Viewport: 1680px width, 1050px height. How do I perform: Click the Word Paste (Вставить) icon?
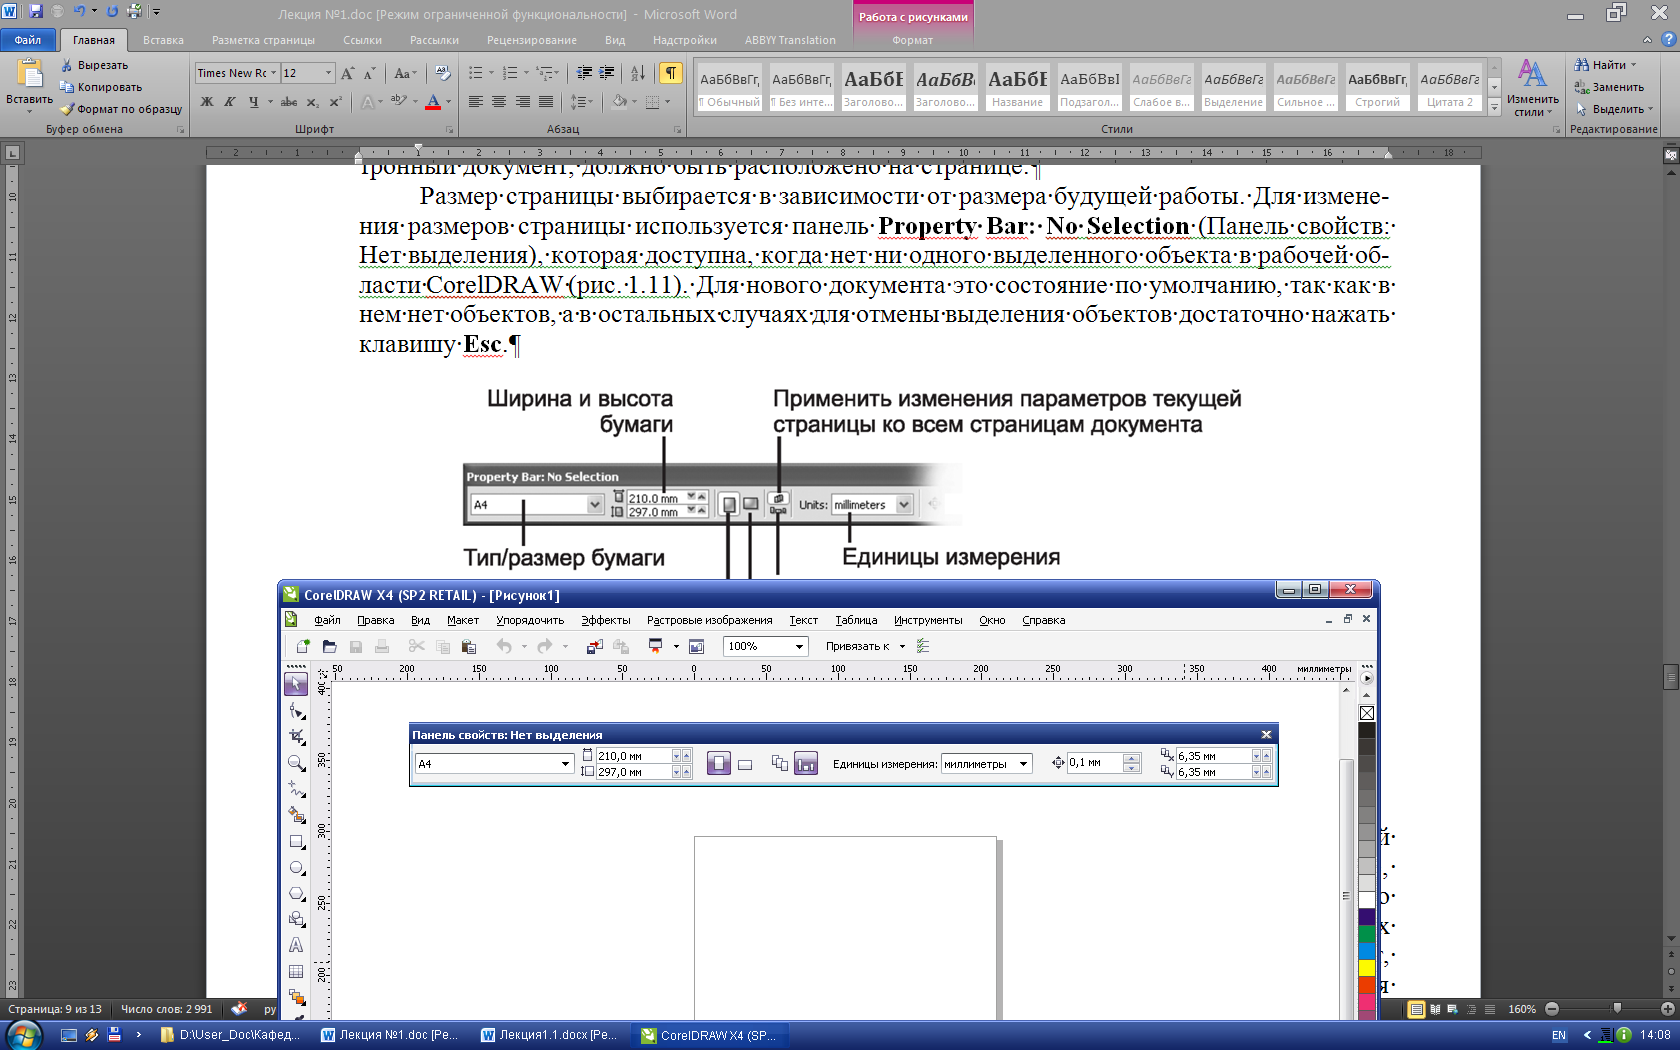tap(30, 73)
